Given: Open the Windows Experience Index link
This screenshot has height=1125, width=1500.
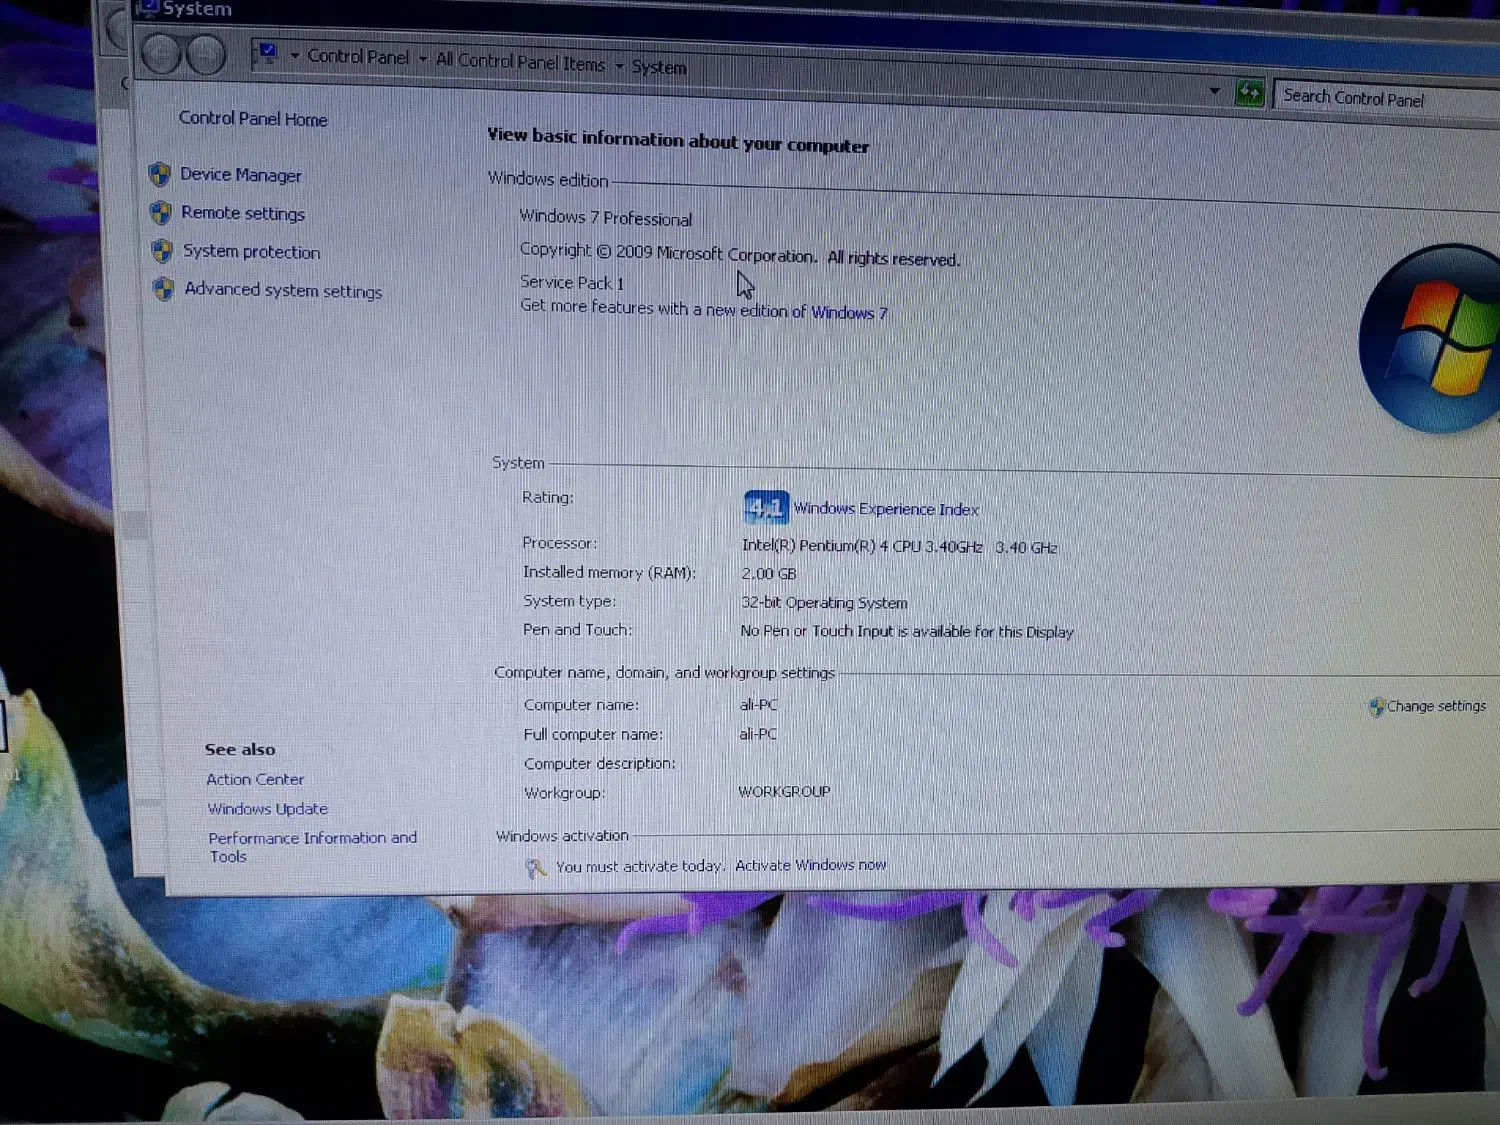Looking at the screenshot, I should click(886, 509).
